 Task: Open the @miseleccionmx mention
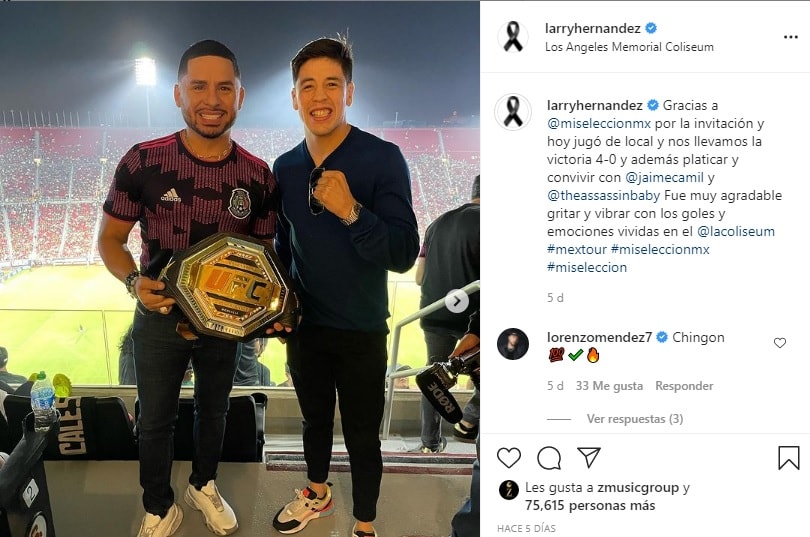tap(599, 123)
